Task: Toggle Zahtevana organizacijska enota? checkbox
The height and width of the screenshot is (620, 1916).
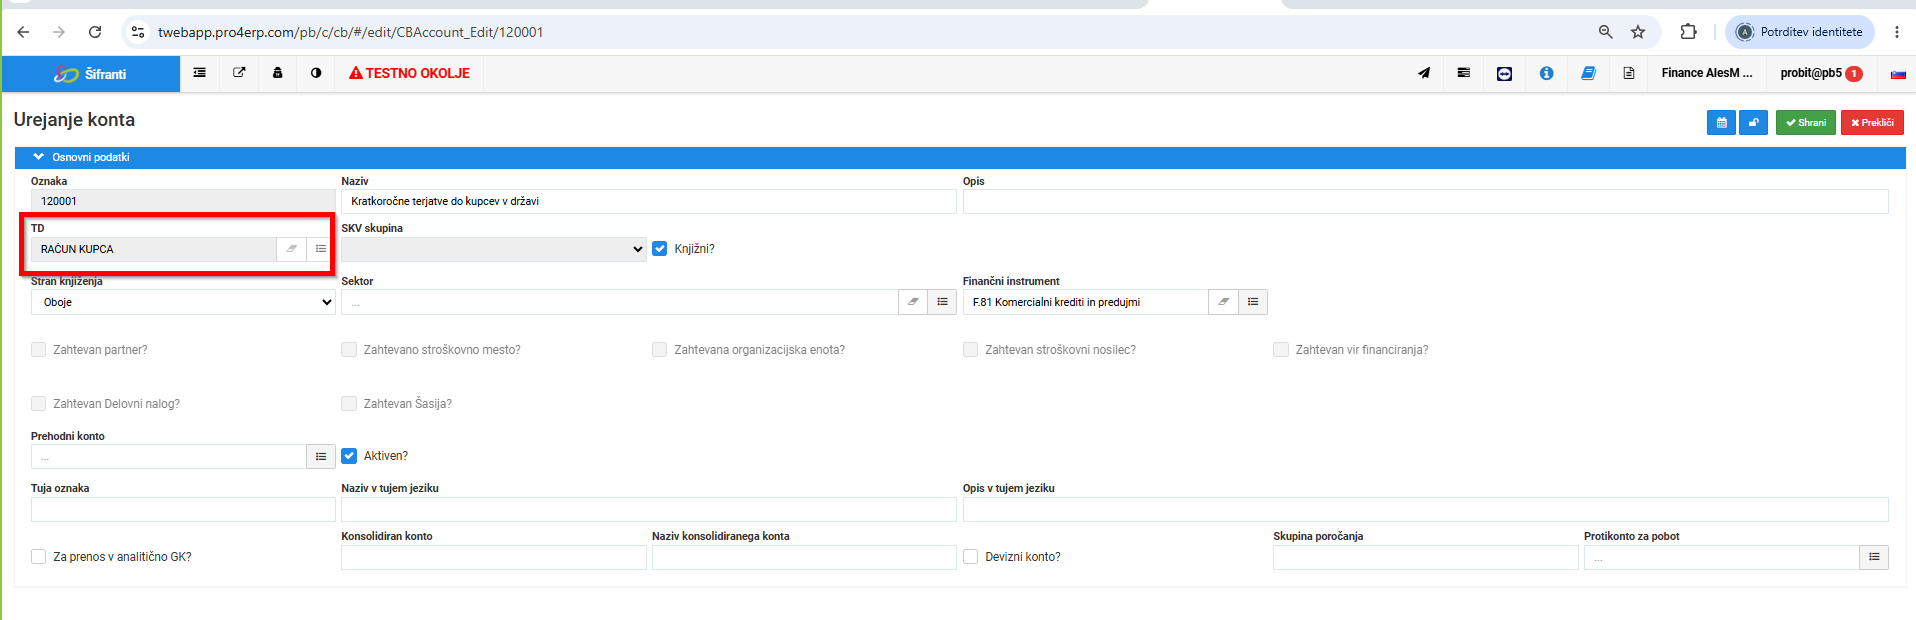Action: pos(660,350)
